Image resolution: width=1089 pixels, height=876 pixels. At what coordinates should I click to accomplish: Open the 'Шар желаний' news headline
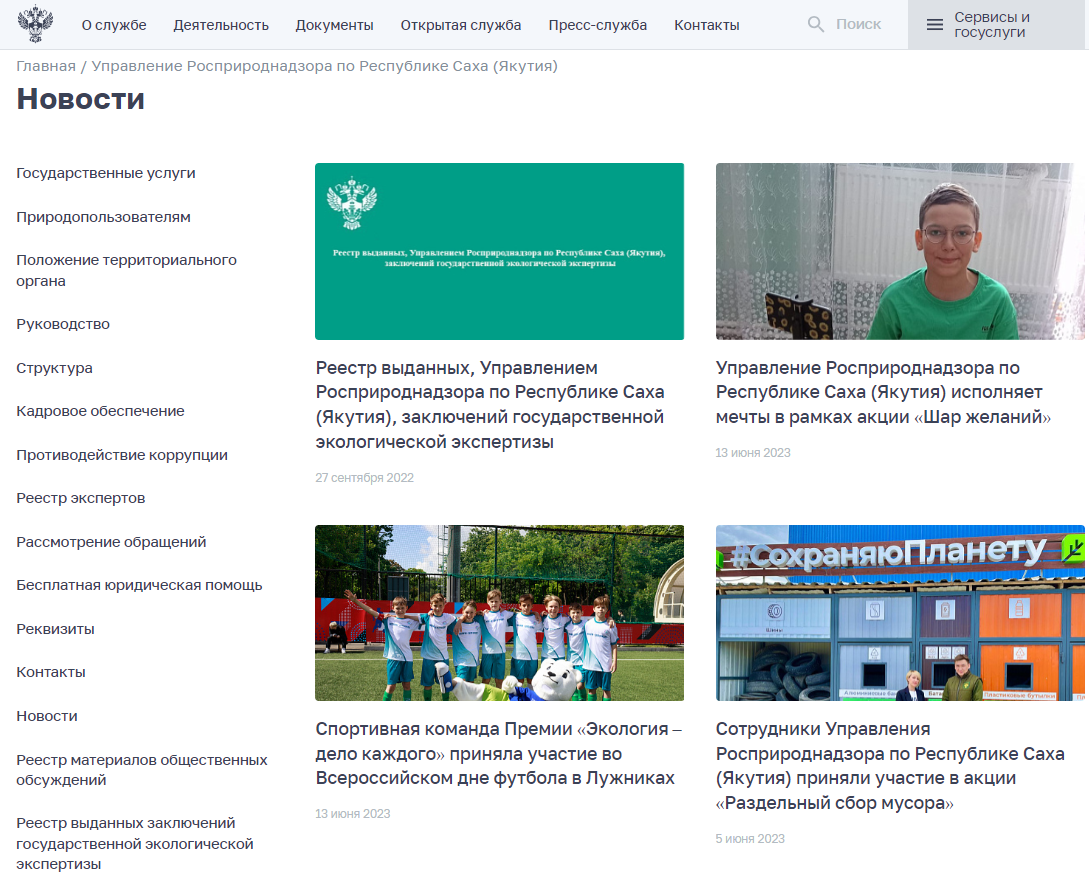tap(883, 392)
